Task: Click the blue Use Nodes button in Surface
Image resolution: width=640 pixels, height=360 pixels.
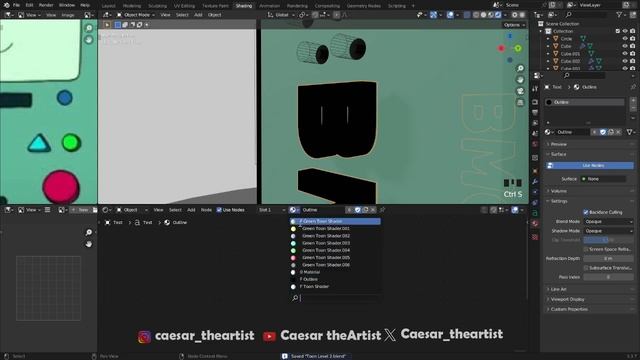Action: [590, 165]
